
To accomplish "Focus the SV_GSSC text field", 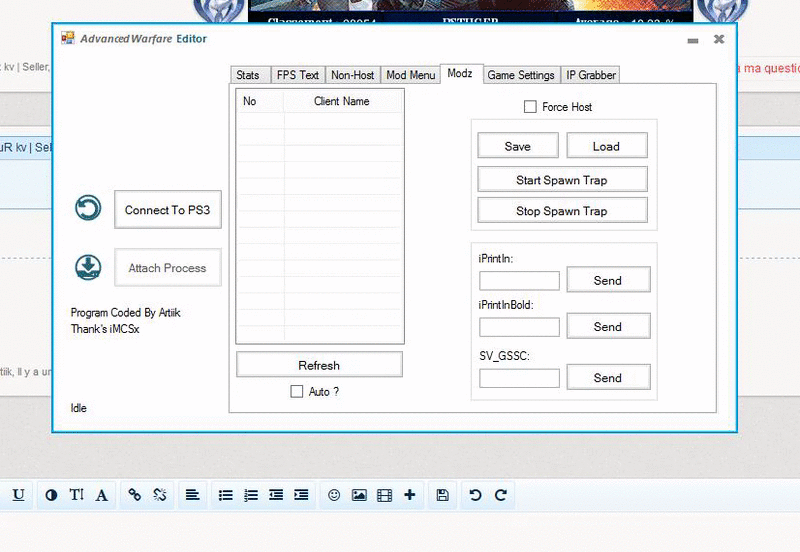I will click(519, 378).
